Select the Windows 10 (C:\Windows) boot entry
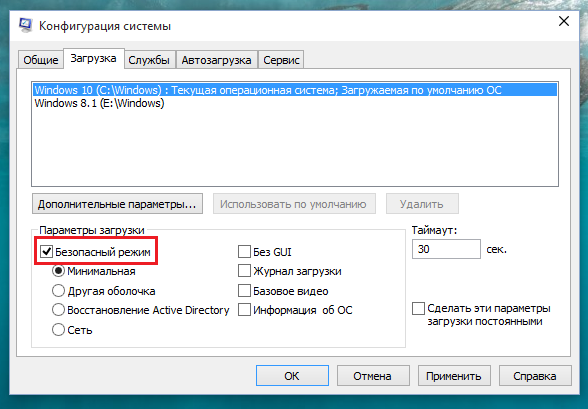The image size is (588, 409). (x=295, y=90)
